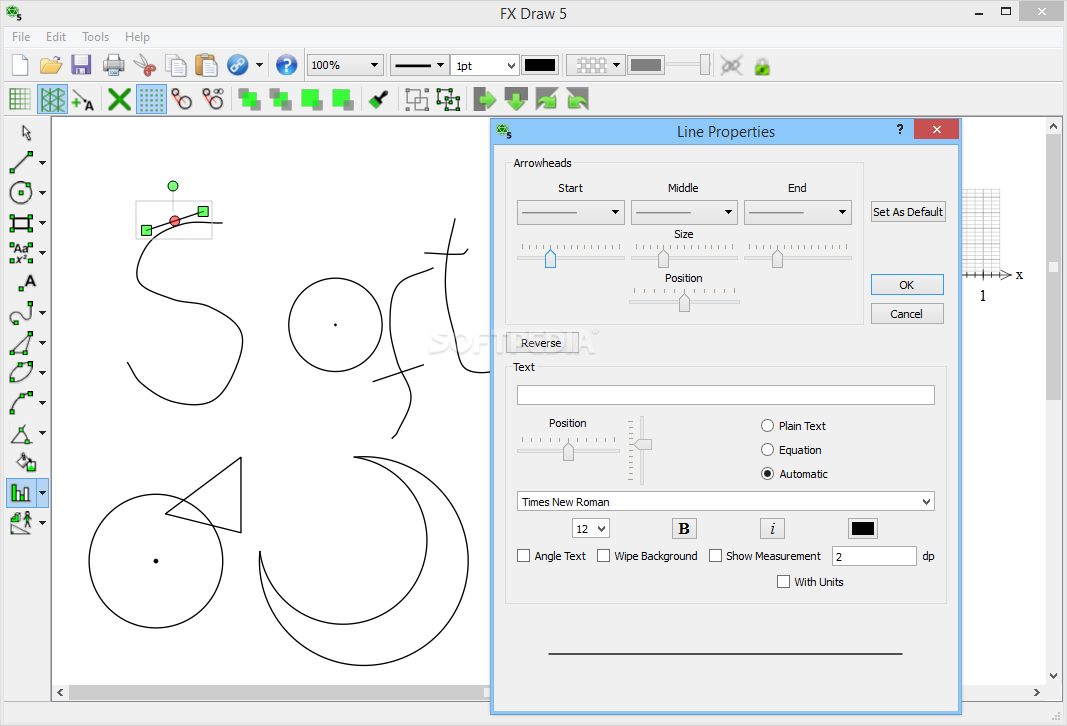
Task: Click the green right arrow flip icon
Action: coord(485,99)
